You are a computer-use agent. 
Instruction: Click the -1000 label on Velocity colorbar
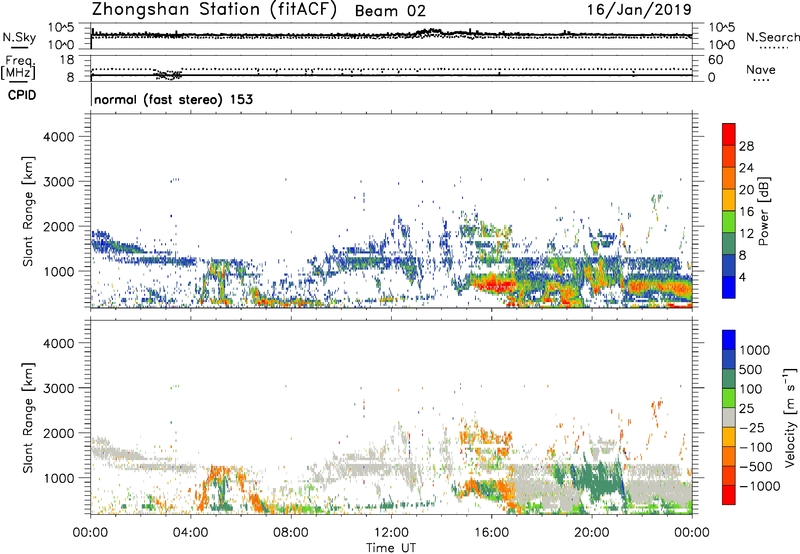click(759, 486)
